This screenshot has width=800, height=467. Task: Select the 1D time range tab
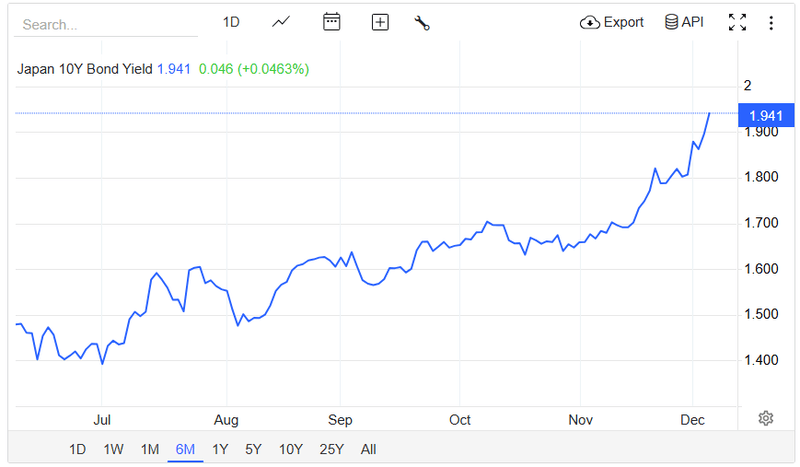tap(77, 449)
